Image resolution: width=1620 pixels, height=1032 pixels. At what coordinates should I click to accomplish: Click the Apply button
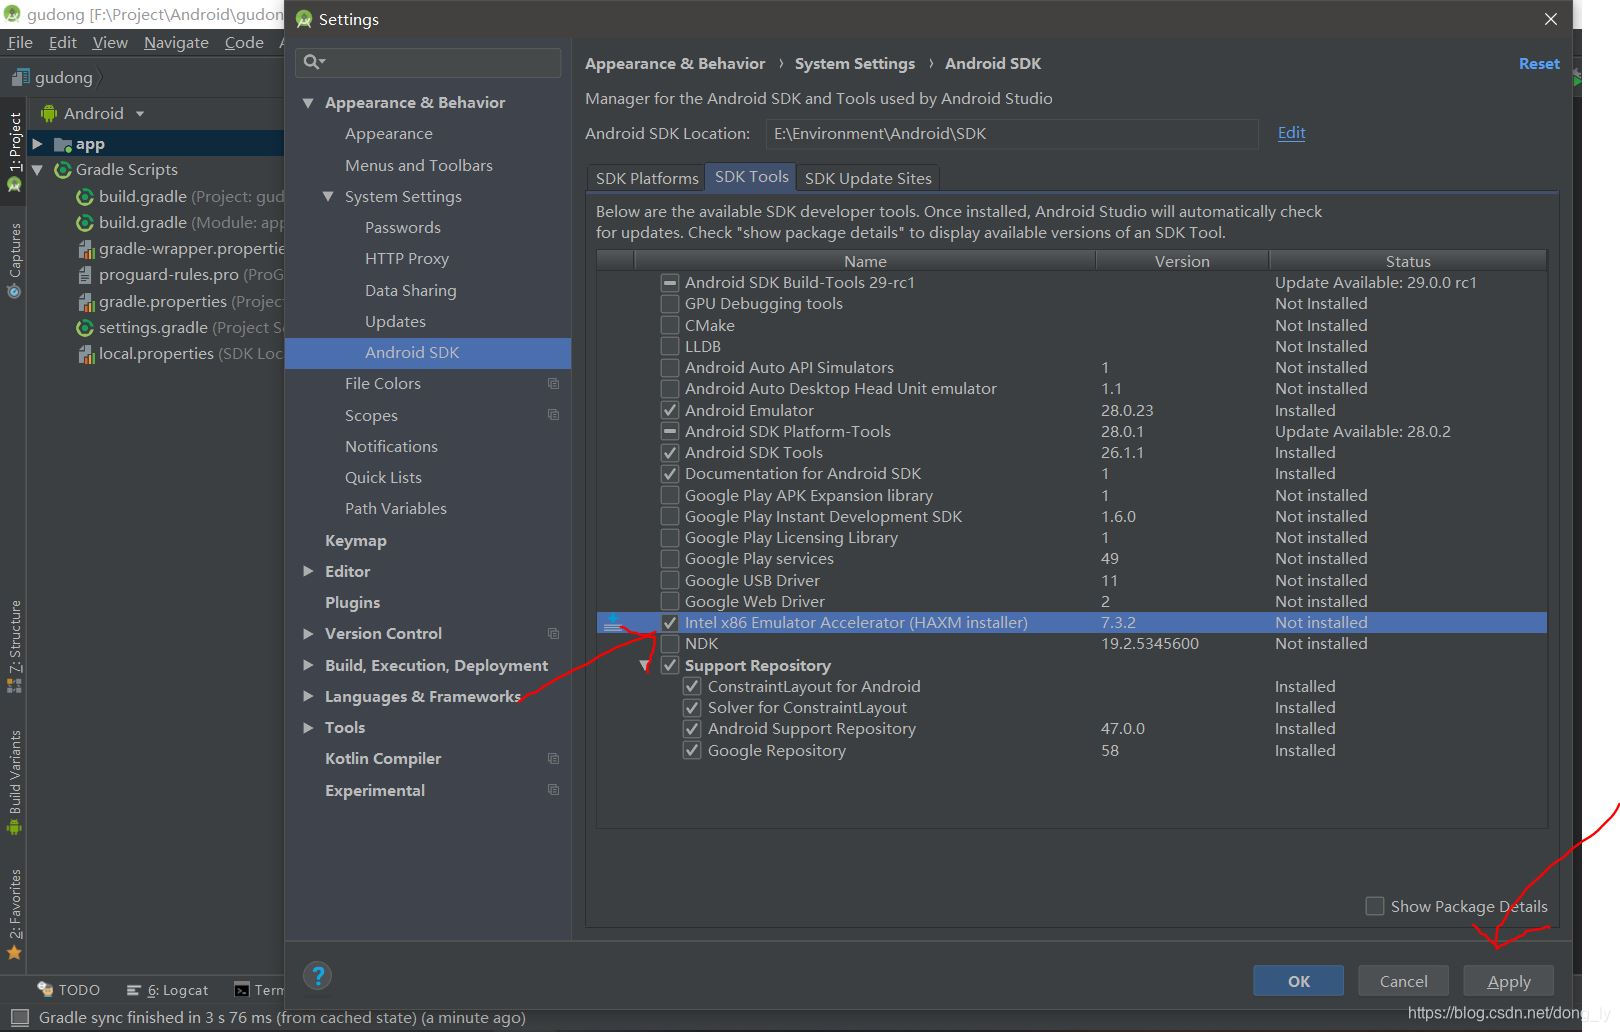1508,981
